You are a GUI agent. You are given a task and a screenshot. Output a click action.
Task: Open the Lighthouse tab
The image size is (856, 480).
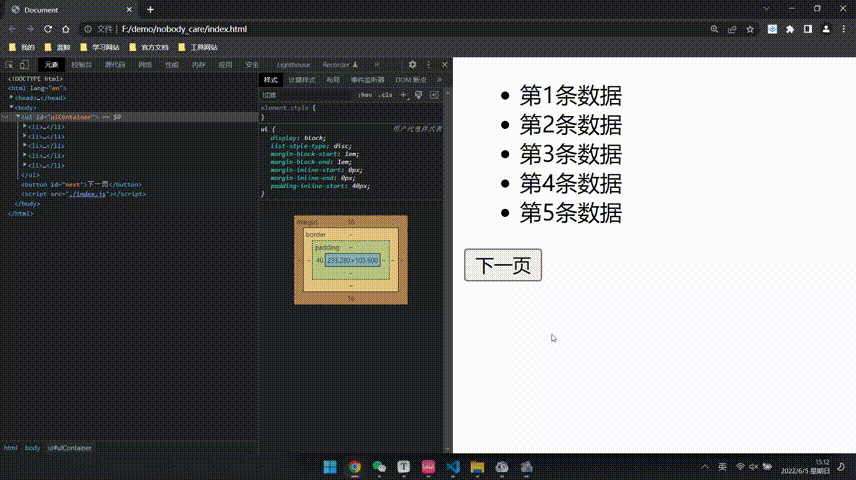click(293, 64)
